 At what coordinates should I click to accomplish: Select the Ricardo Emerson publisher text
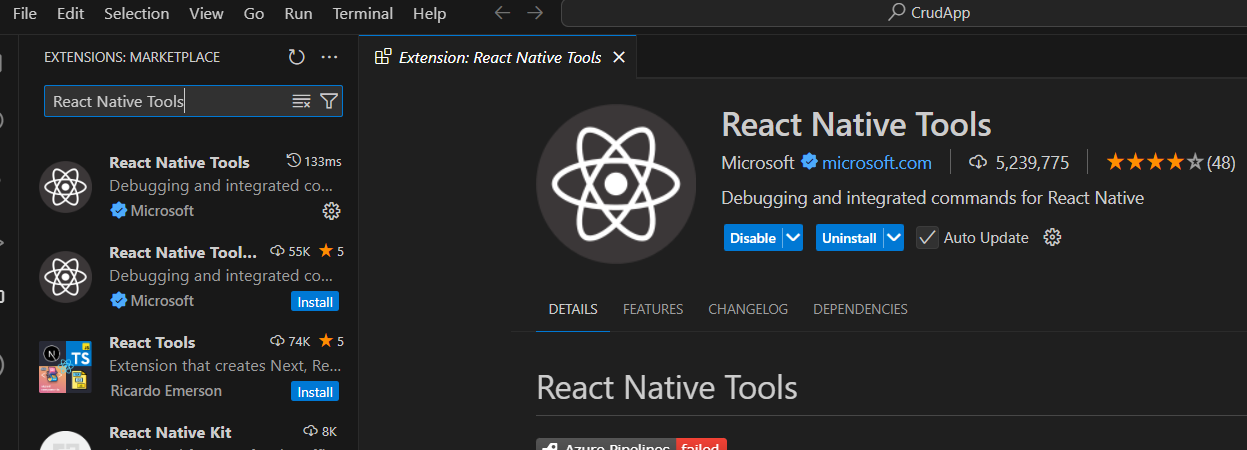coord(165,391)
